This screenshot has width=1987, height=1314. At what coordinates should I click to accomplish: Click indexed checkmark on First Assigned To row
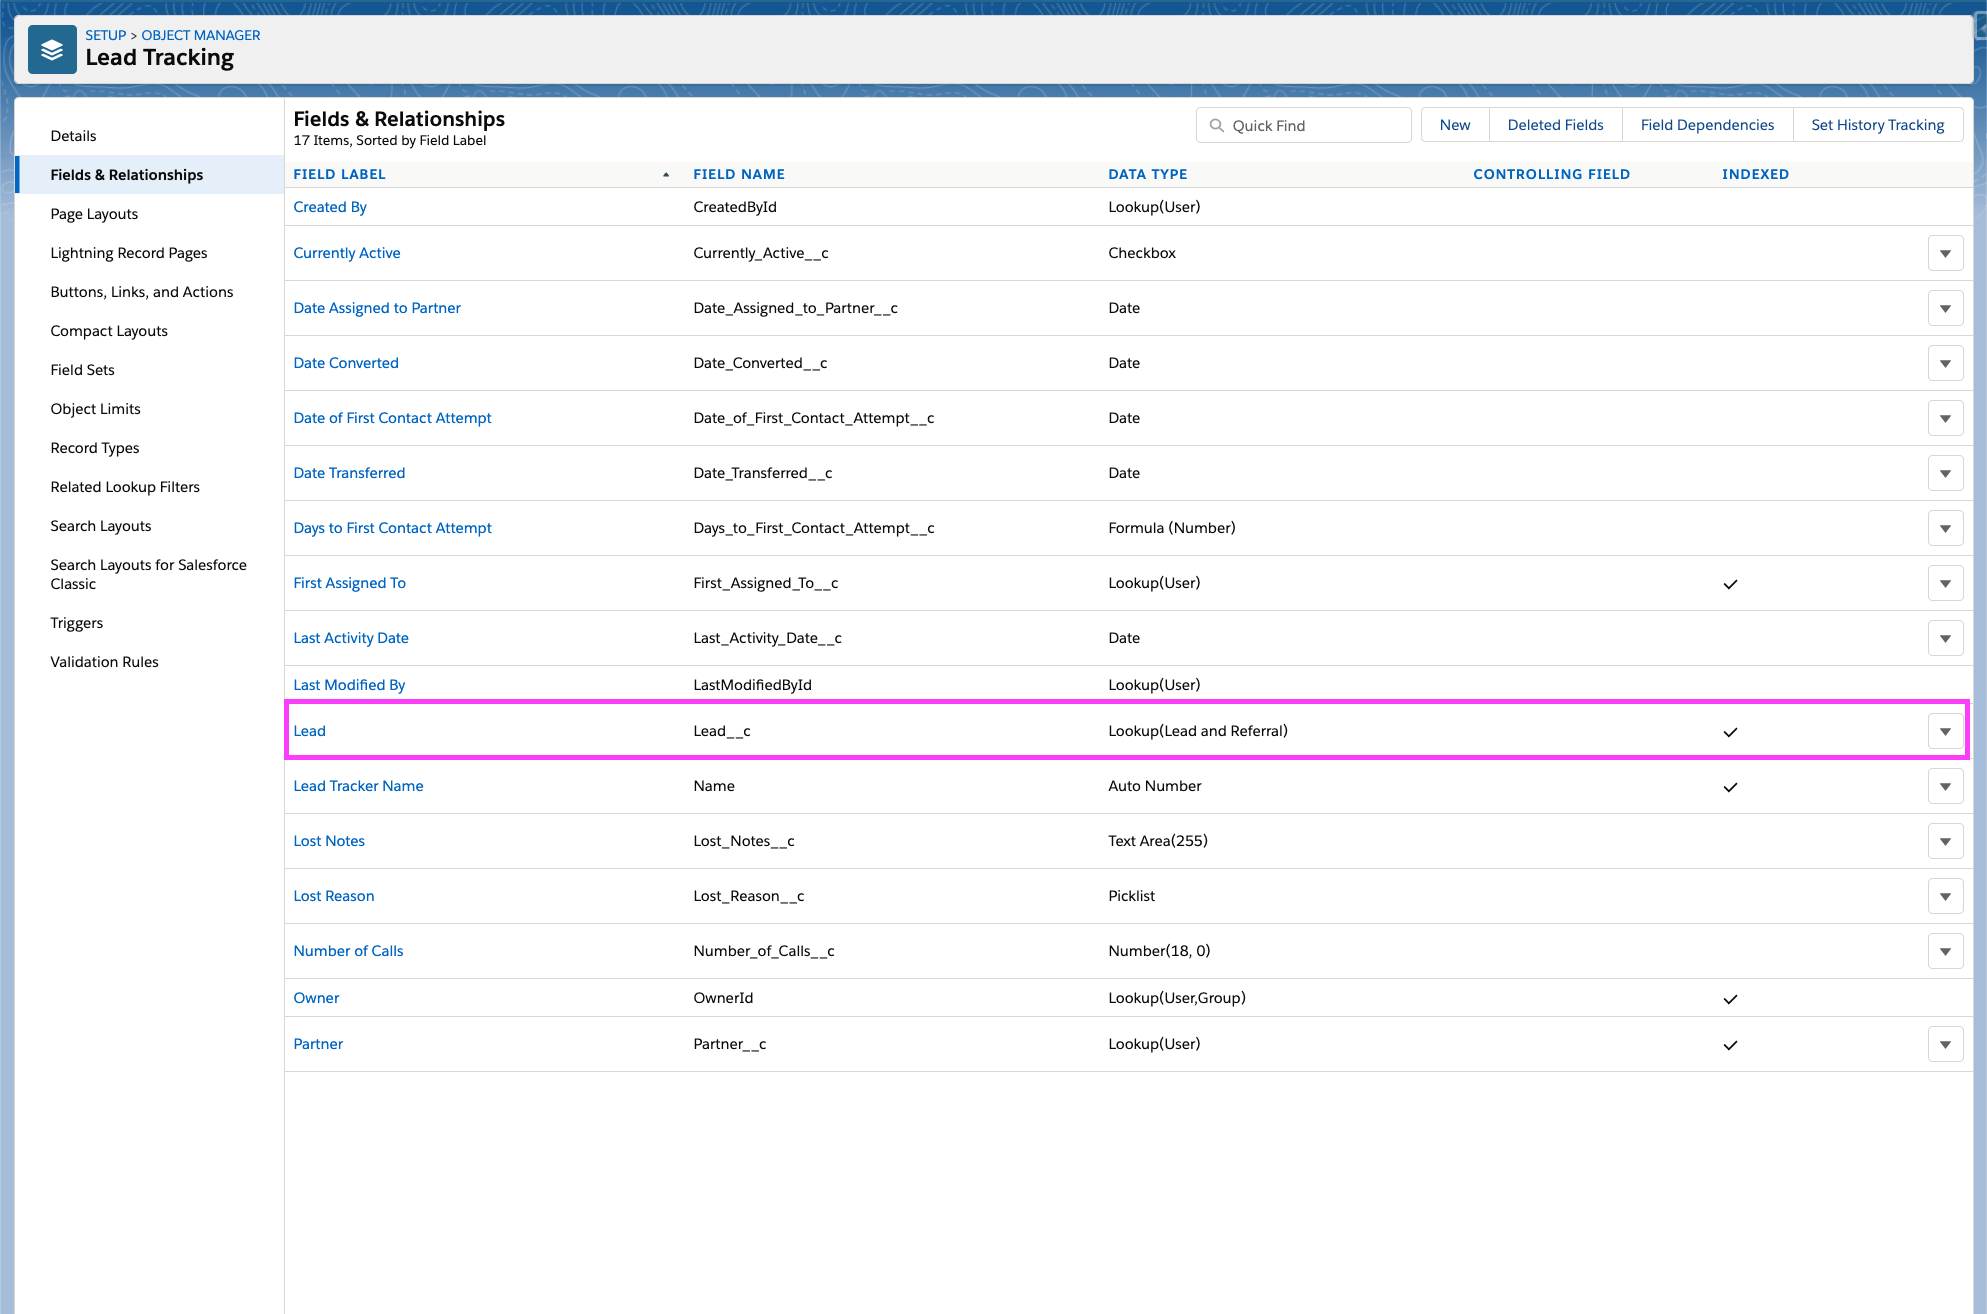tap(1730, 584)
